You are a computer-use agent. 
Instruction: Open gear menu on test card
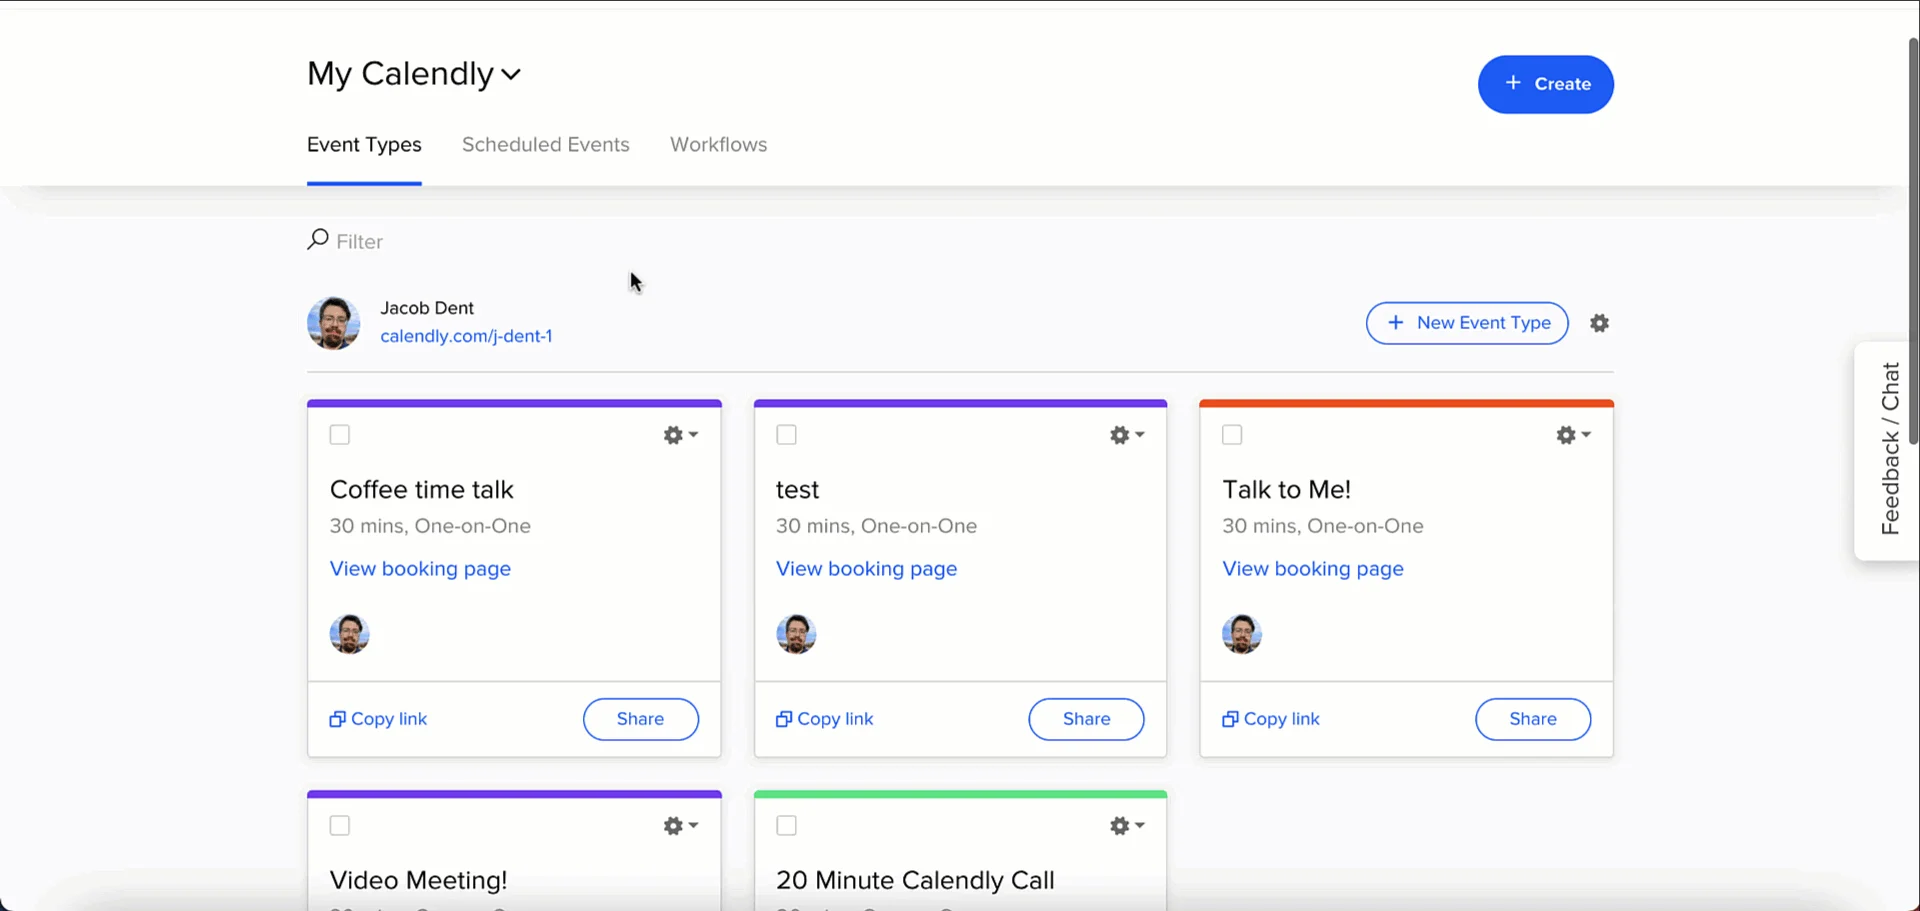tap(1127, 435)
